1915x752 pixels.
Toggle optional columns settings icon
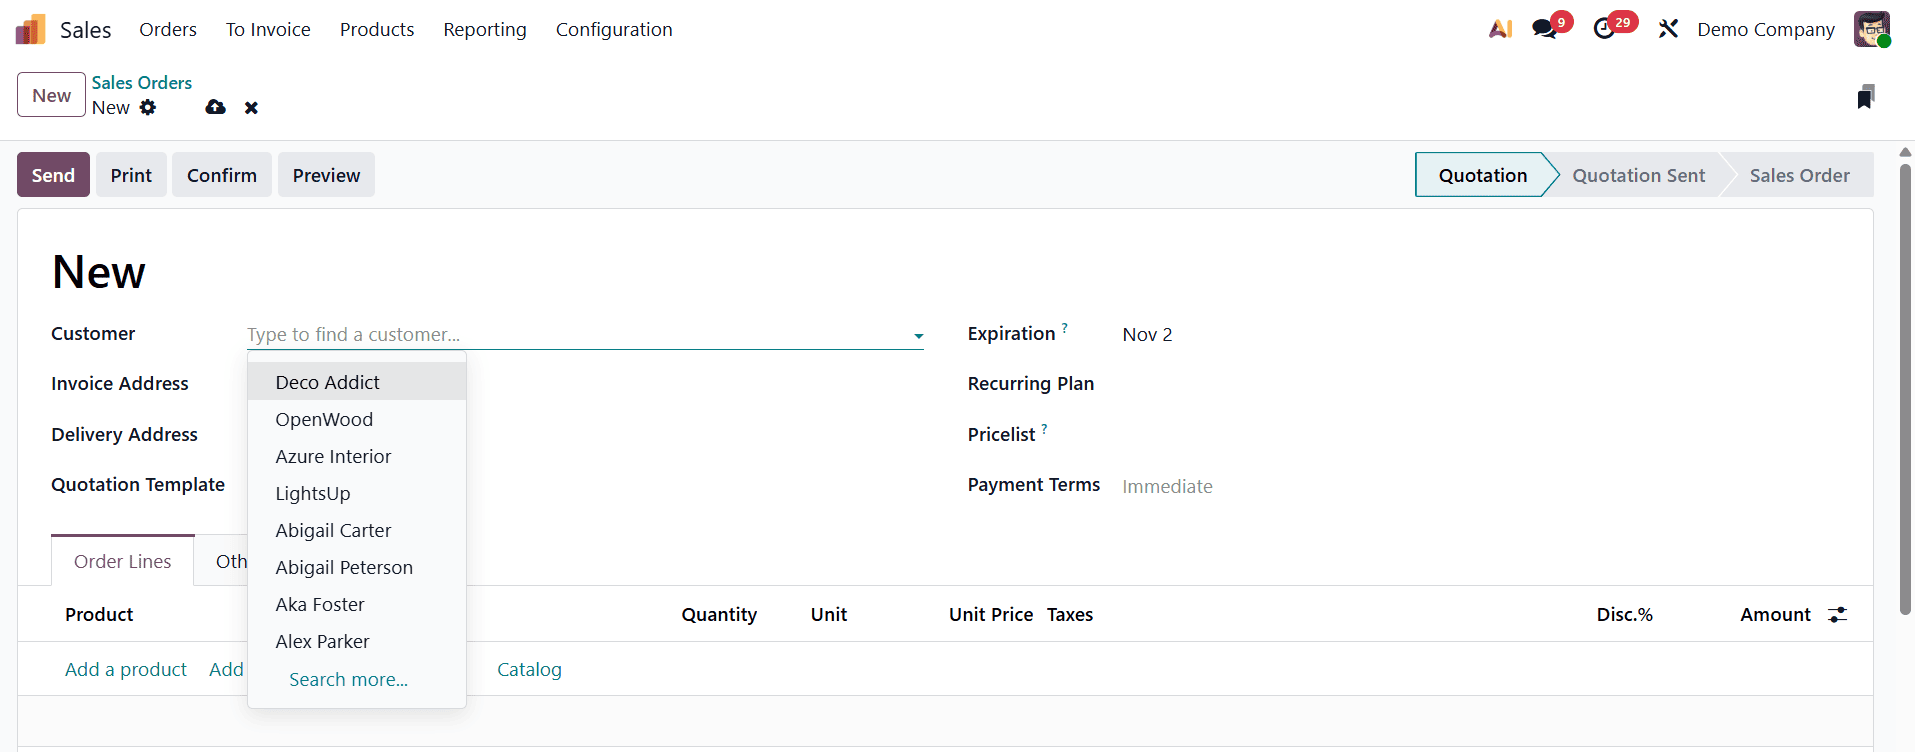tap(1838, 615)
